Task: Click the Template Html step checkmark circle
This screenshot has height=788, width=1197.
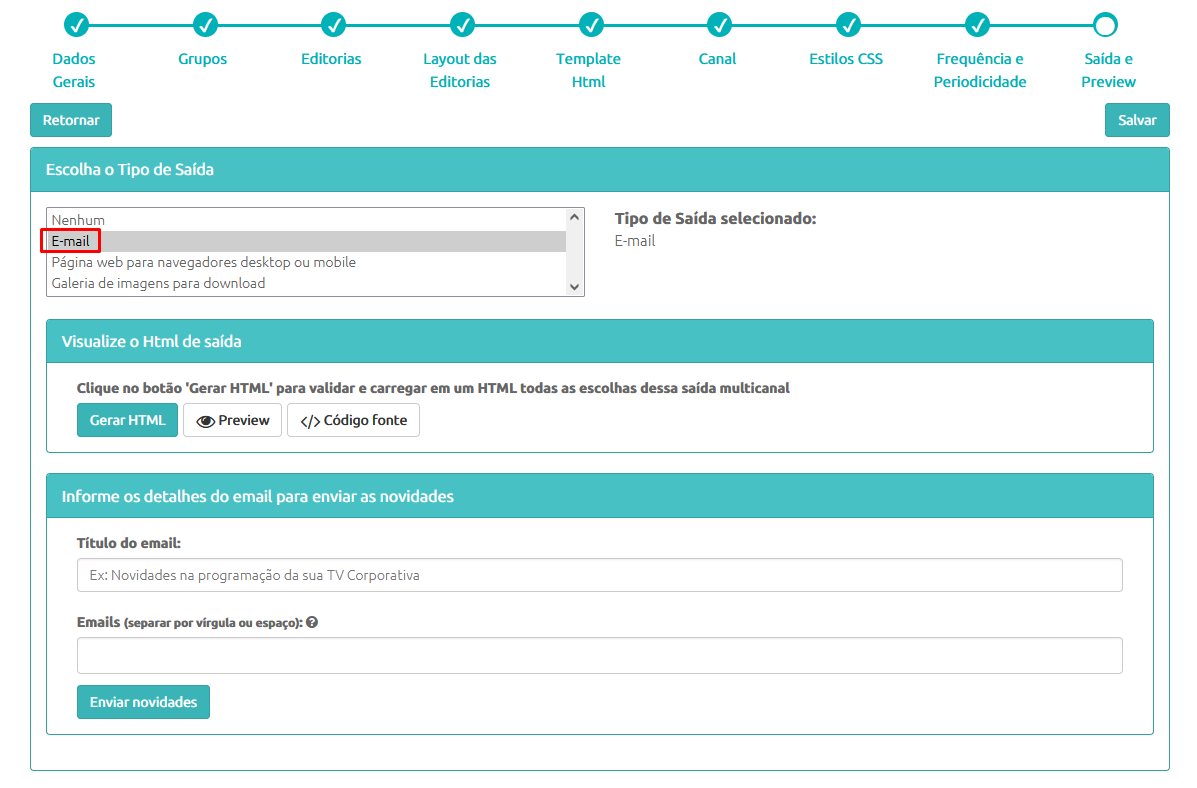Action: click(x=591, y=25)
